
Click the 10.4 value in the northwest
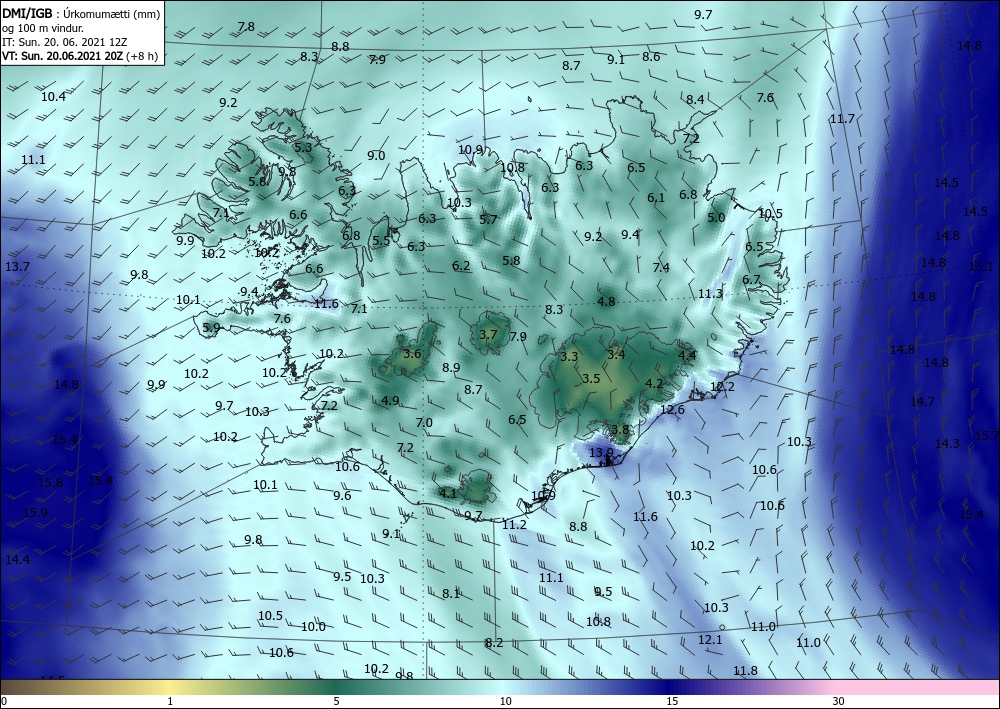tap(54, 97)
